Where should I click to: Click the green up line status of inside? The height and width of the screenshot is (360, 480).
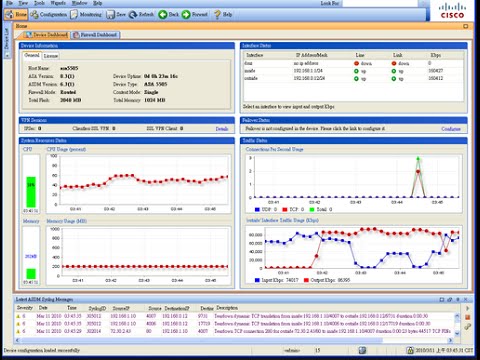click(x=356, y=71)
